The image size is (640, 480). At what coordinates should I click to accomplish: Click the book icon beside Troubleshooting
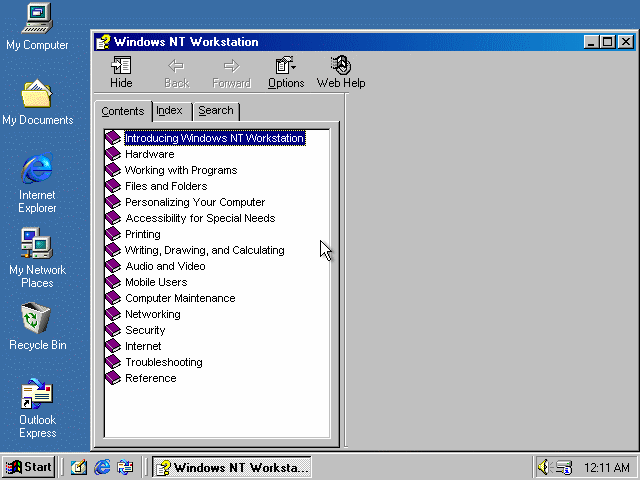[113, 362]
